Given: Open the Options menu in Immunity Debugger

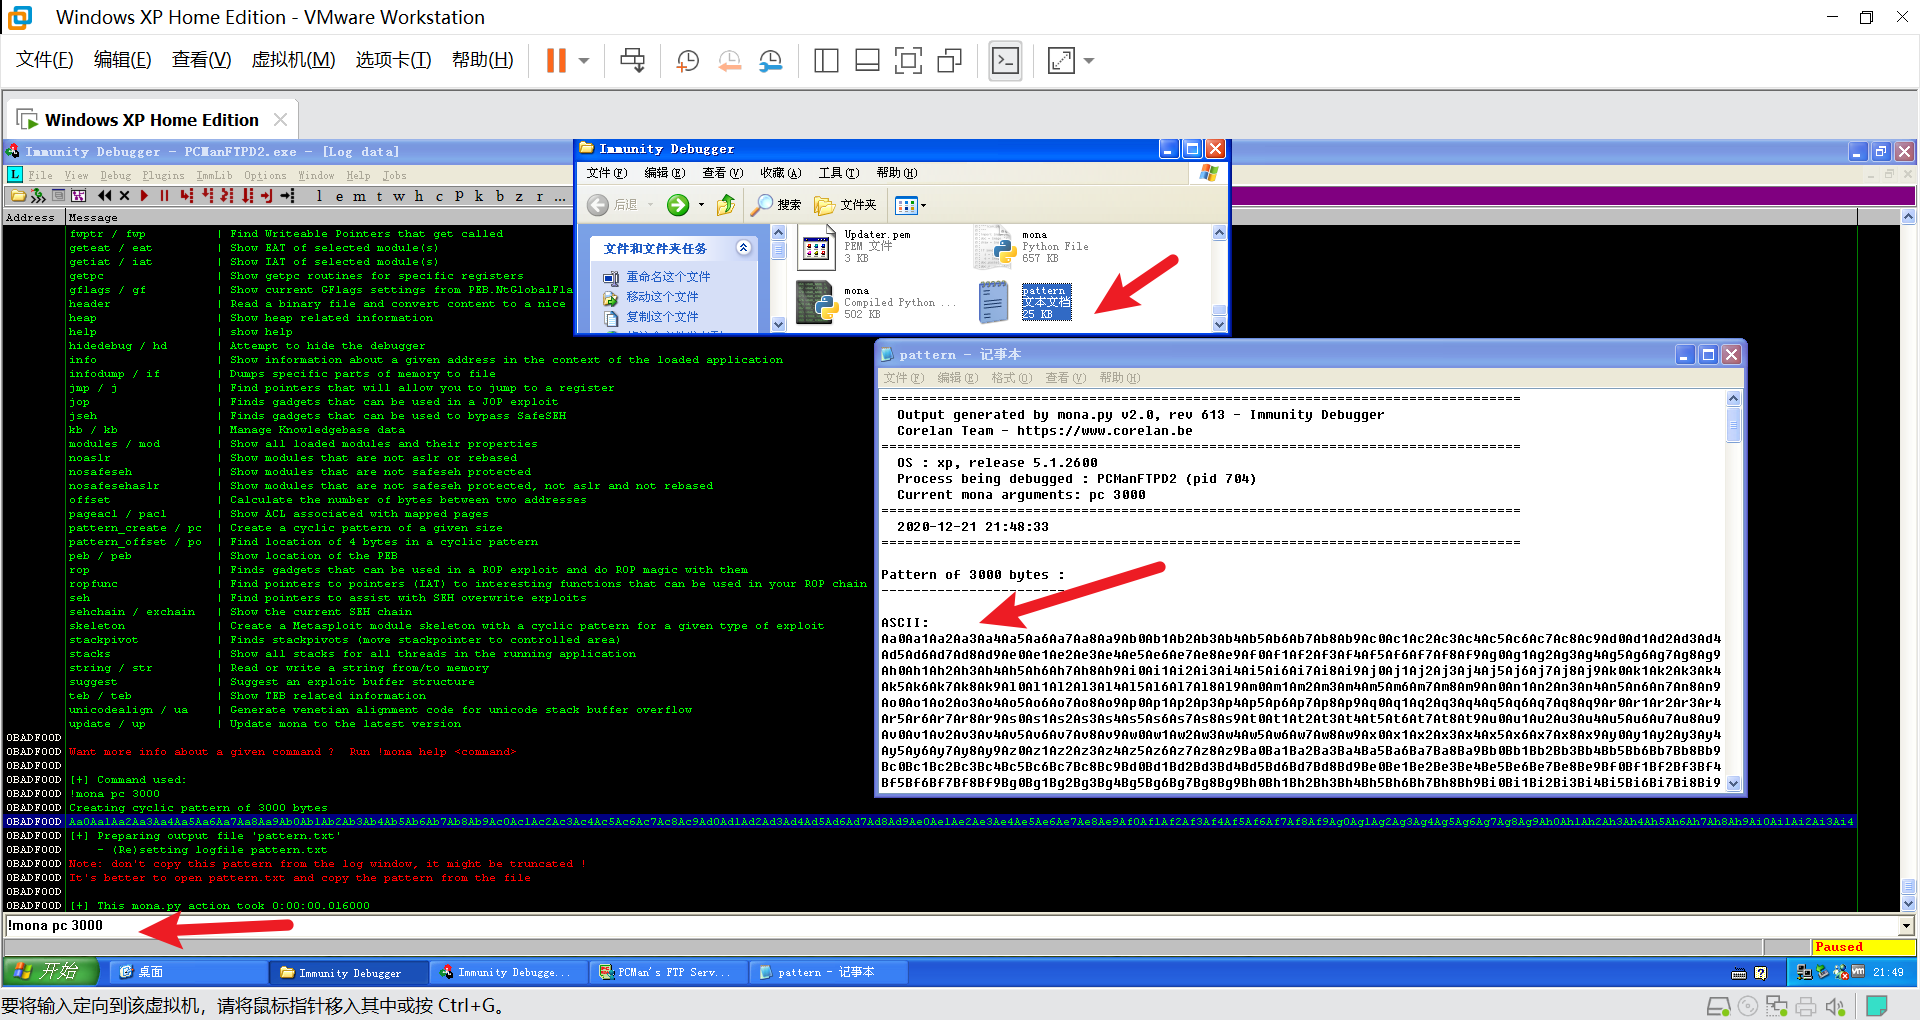Looking at the screenshot, I should click(265, 176).
